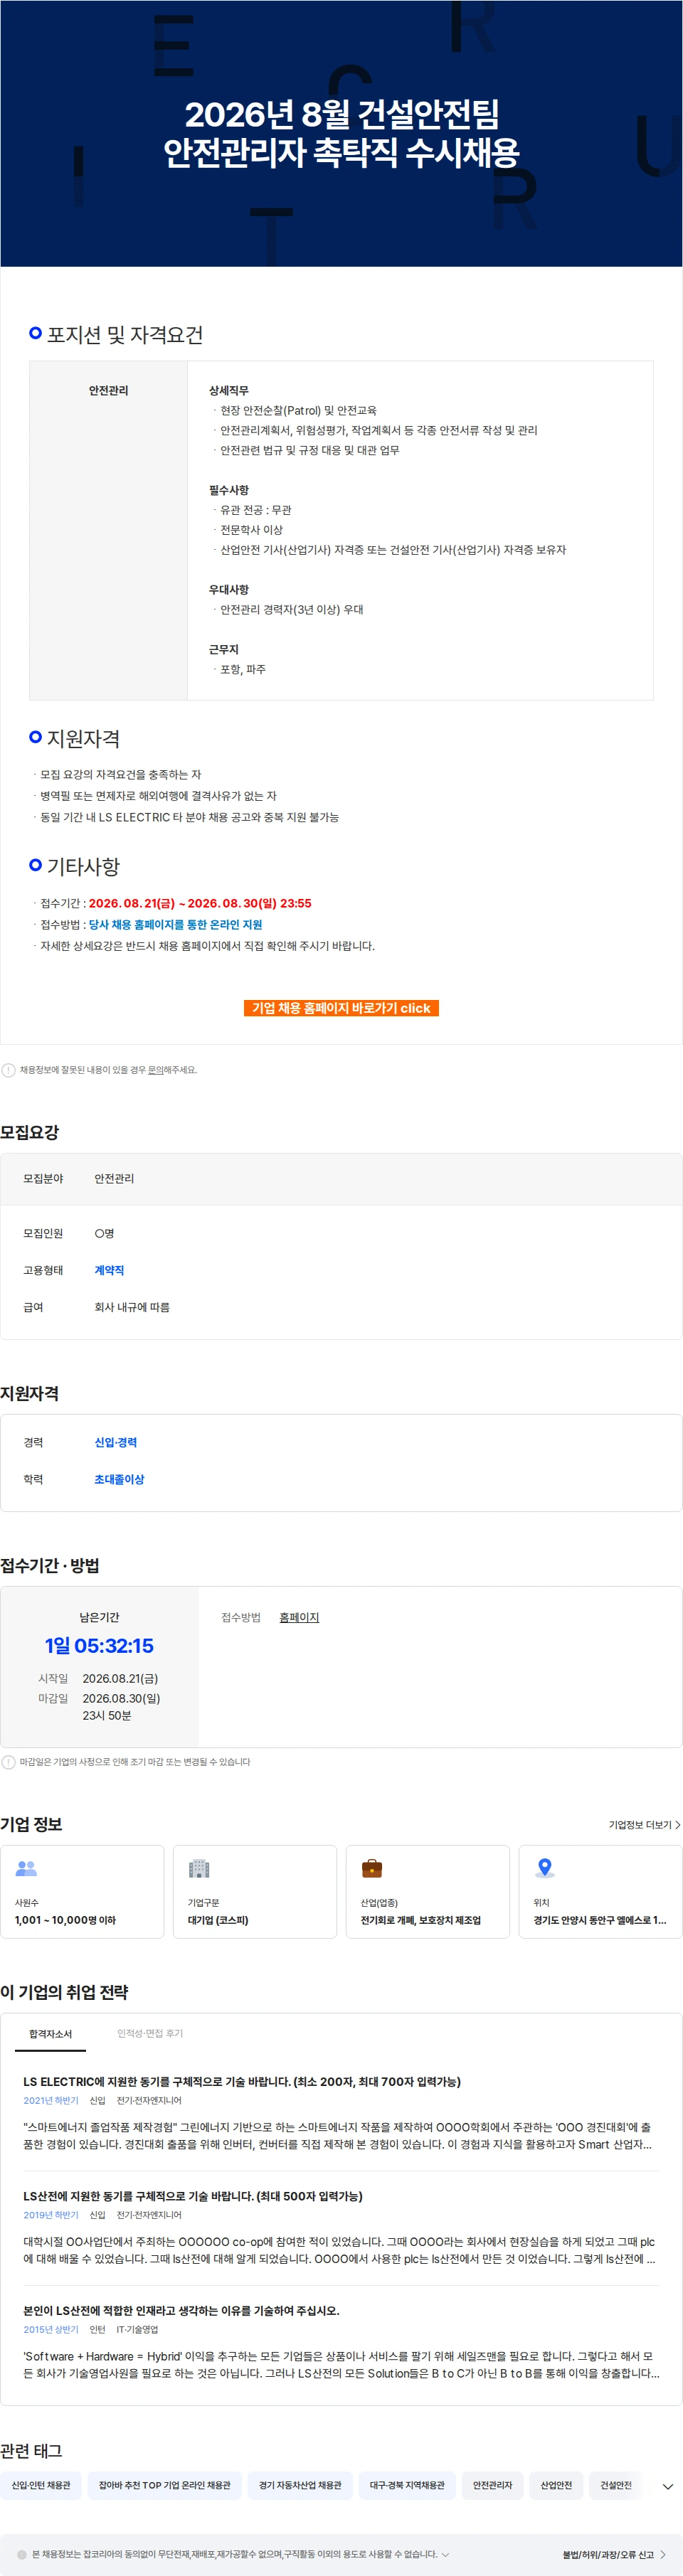683x2576 pixels.
Task: Click the 2019년 하반기 label
Action: click(x=51, y=2215)
